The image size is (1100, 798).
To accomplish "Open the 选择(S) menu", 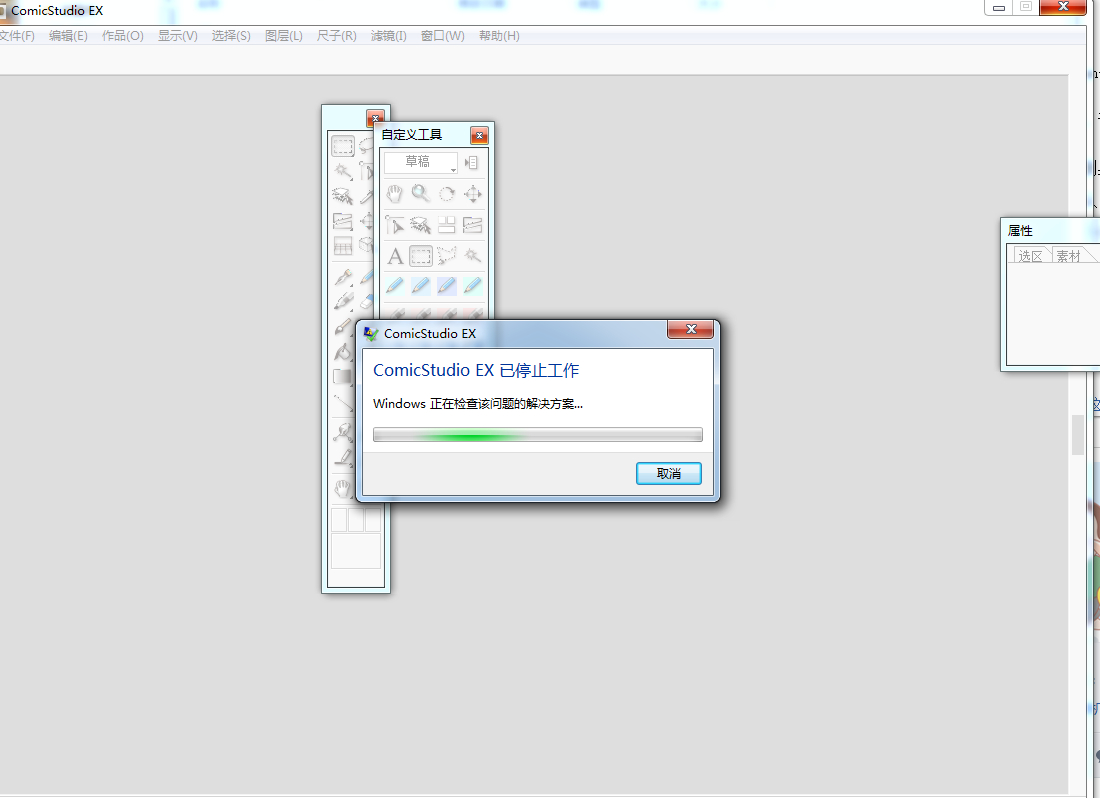I will [x=231, y=36].
